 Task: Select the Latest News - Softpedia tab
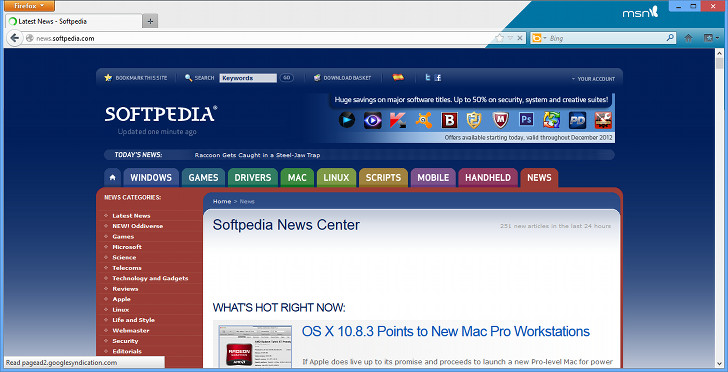(x=74, y=21)
